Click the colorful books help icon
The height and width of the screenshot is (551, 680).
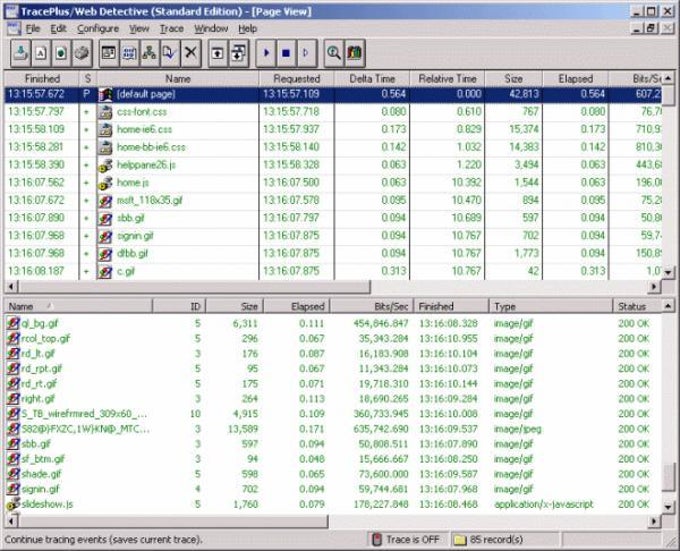pyautogui.click(x=355, y=53)
